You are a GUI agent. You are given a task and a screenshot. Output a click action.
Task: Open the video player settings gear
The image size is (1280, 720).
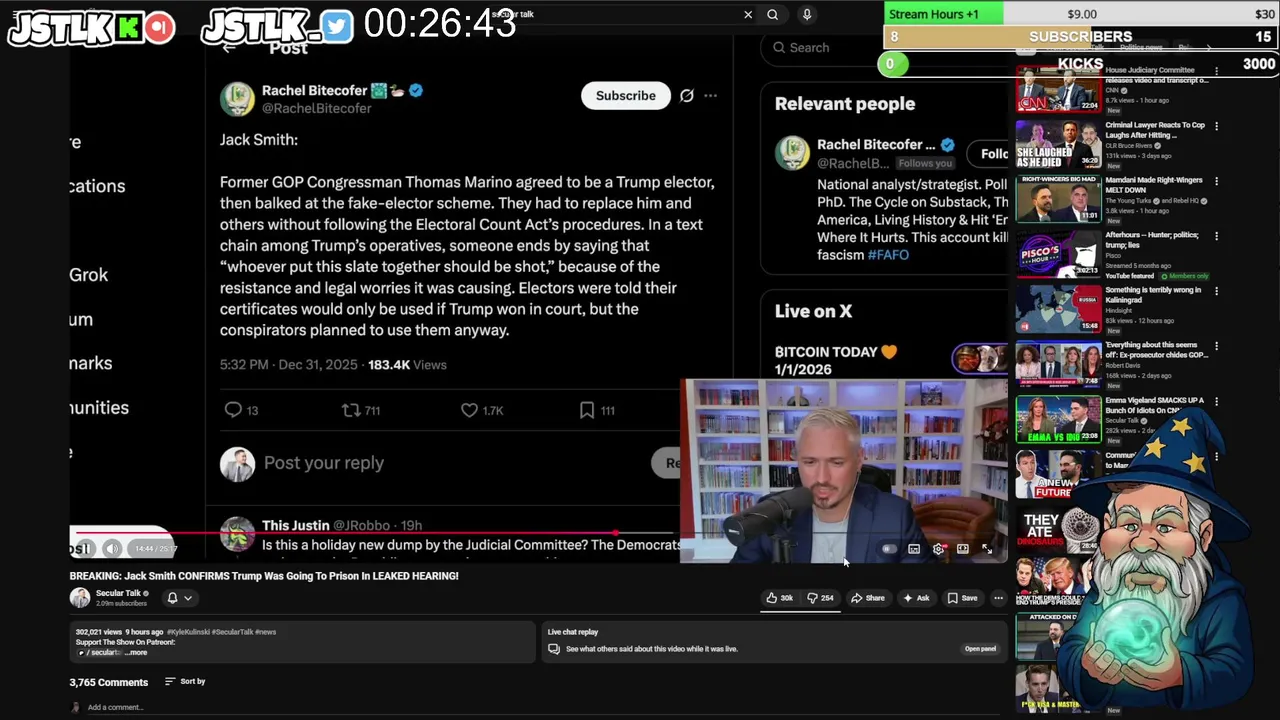tap(938, 549)
